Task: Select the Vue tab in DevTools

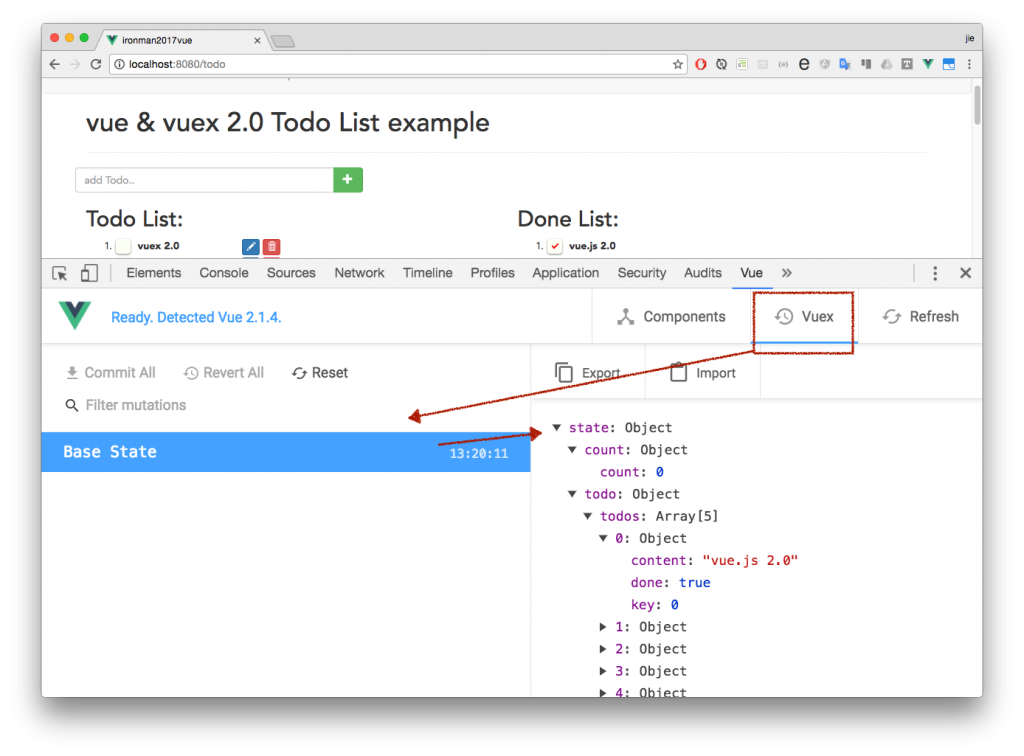Action: tap(751, 273)
